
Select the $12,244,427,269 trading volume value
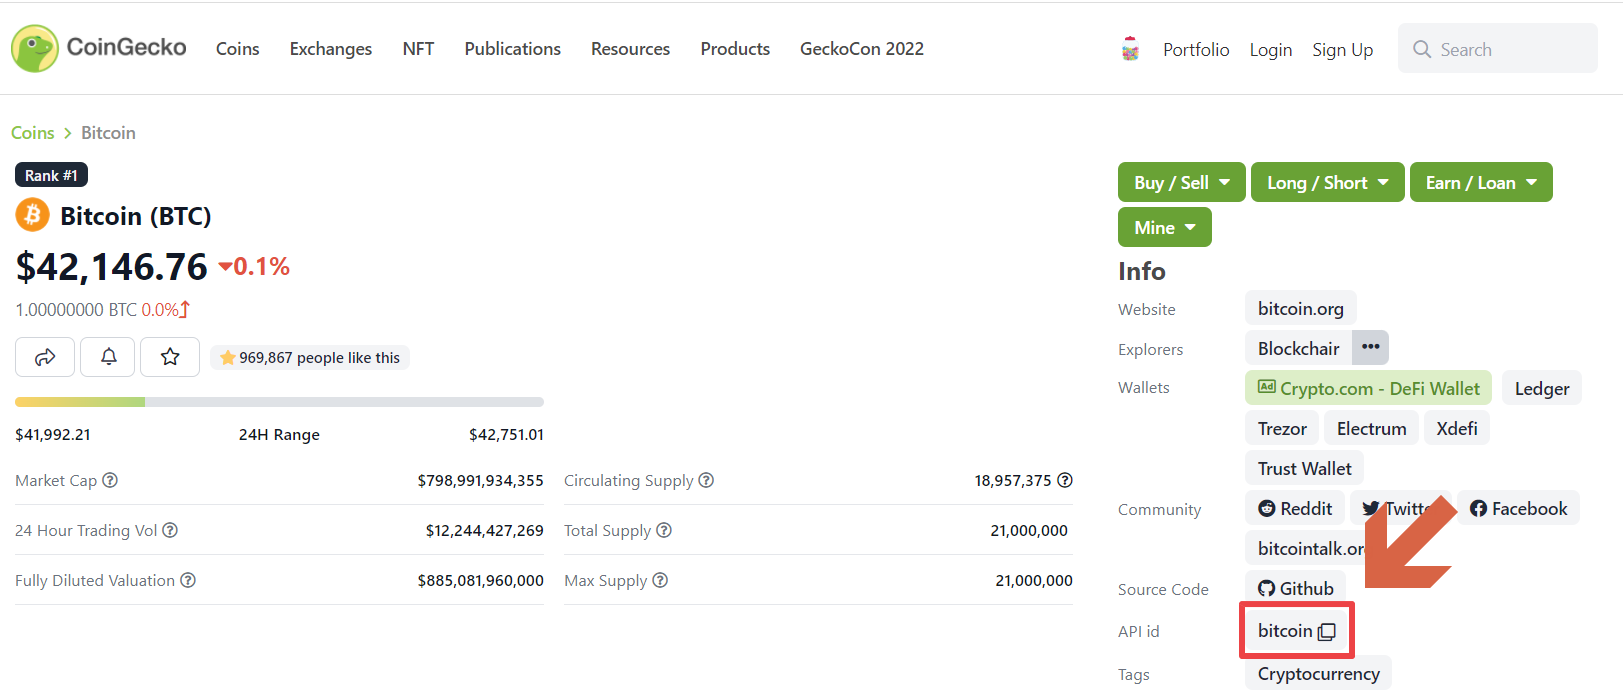(x=484, y=530)
